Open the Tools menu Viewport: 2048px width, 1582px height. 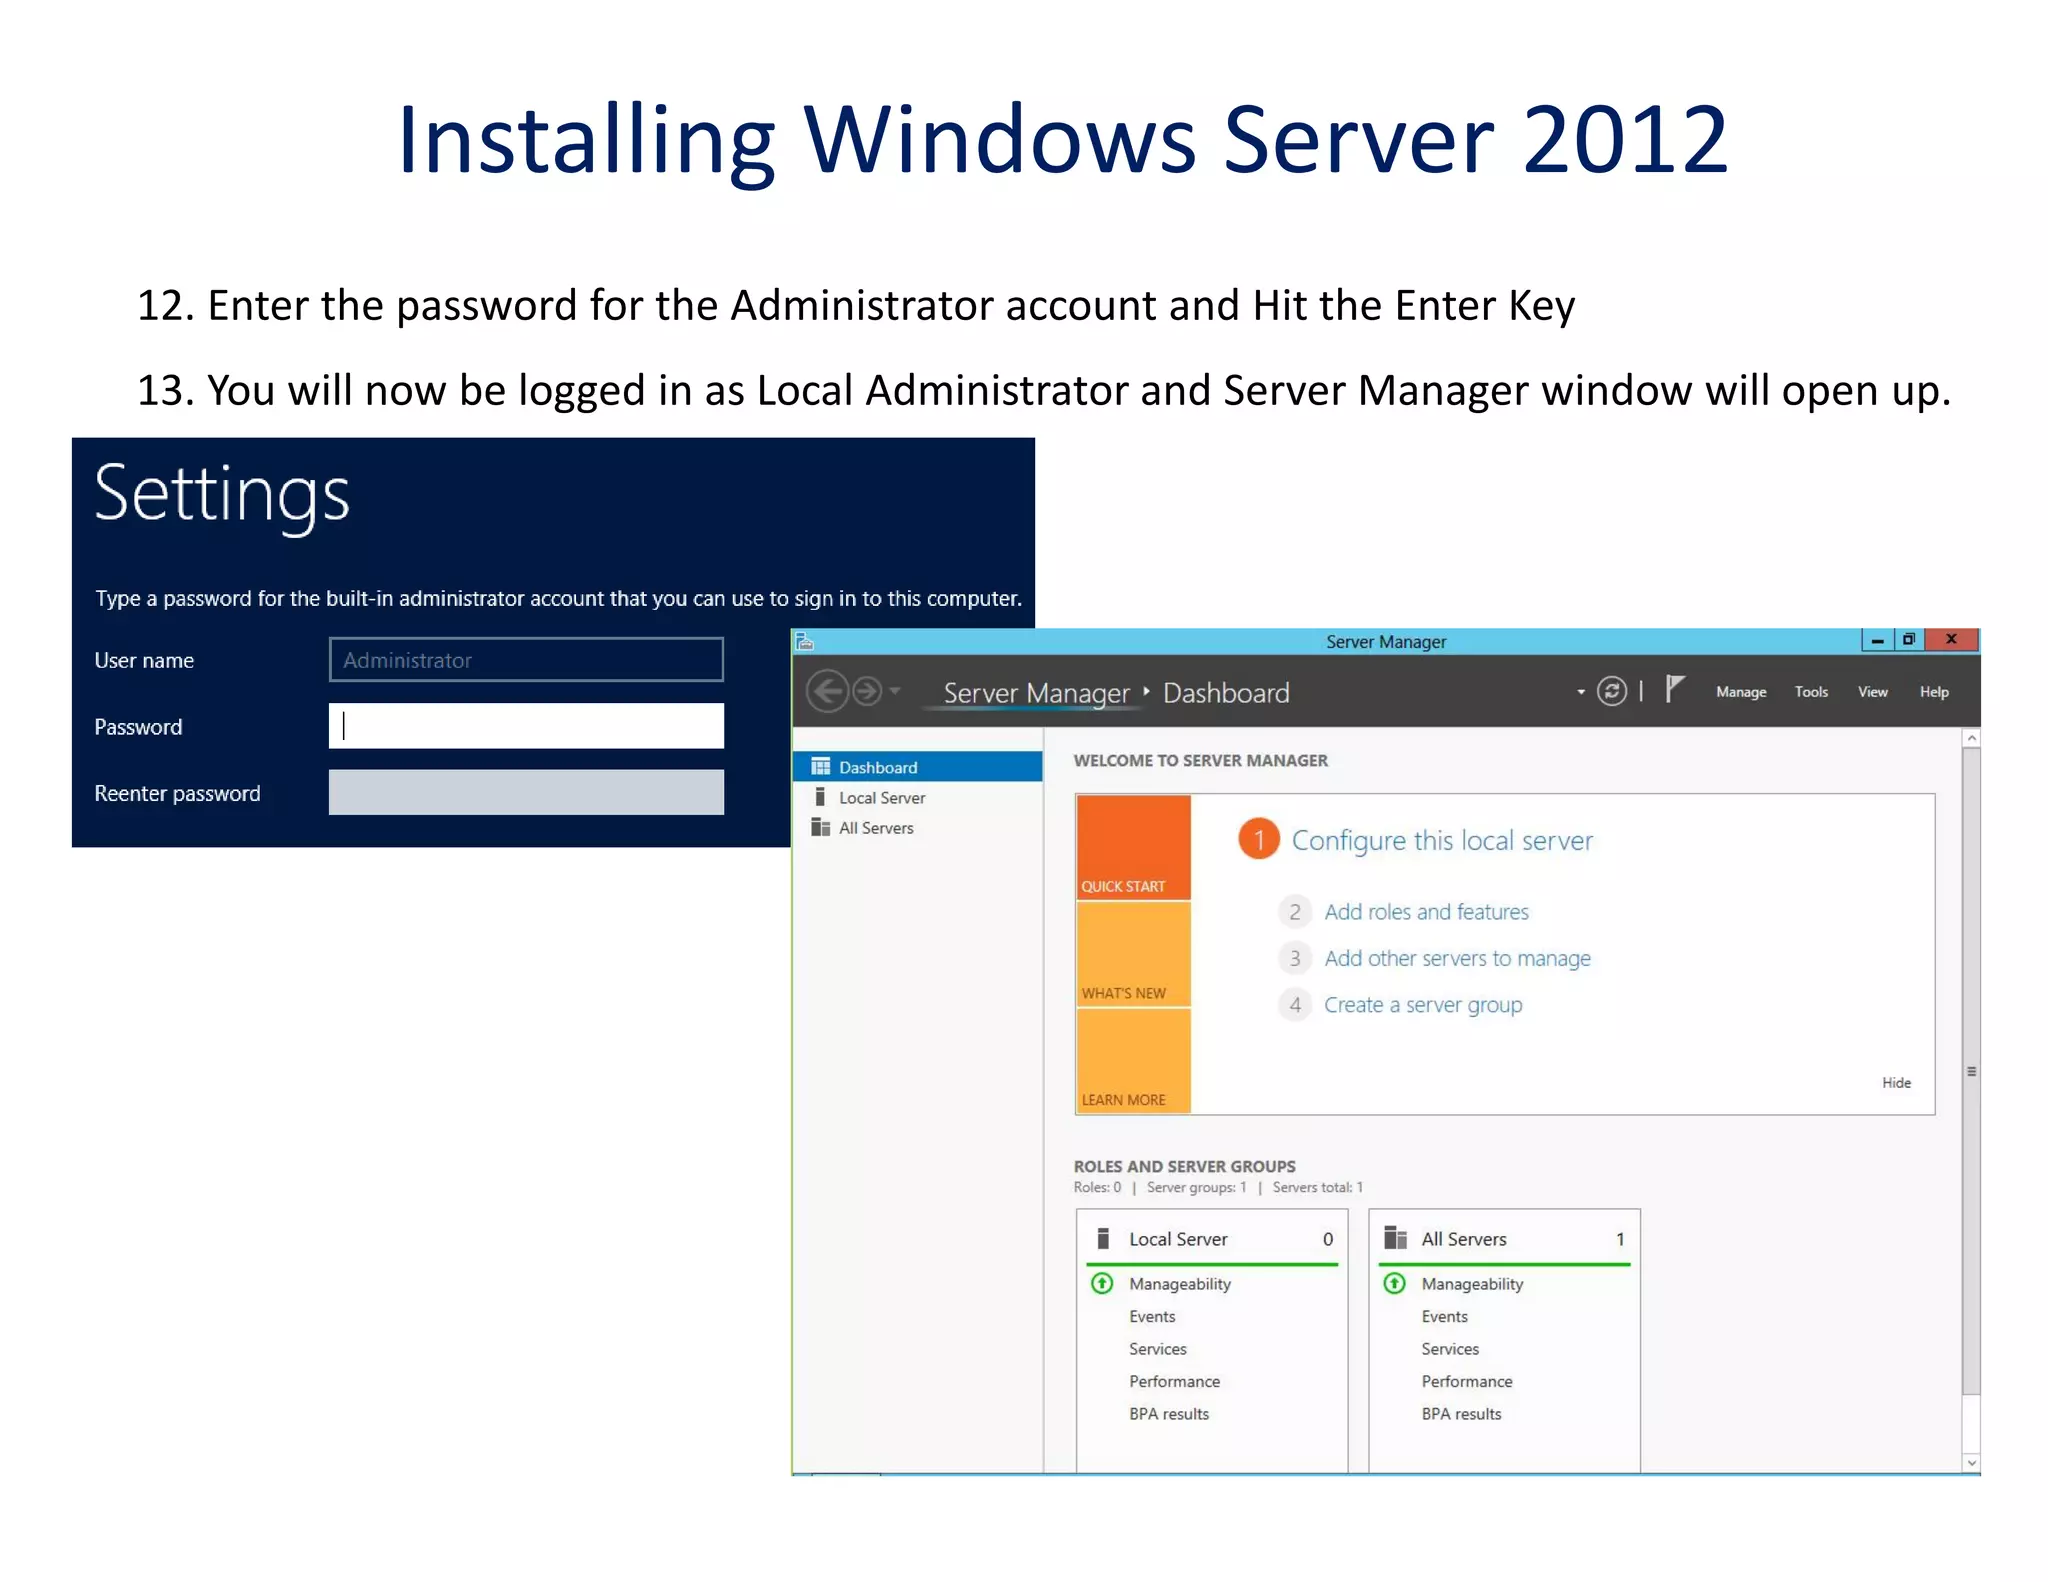pyautogui.click(x=1811, y=692)
